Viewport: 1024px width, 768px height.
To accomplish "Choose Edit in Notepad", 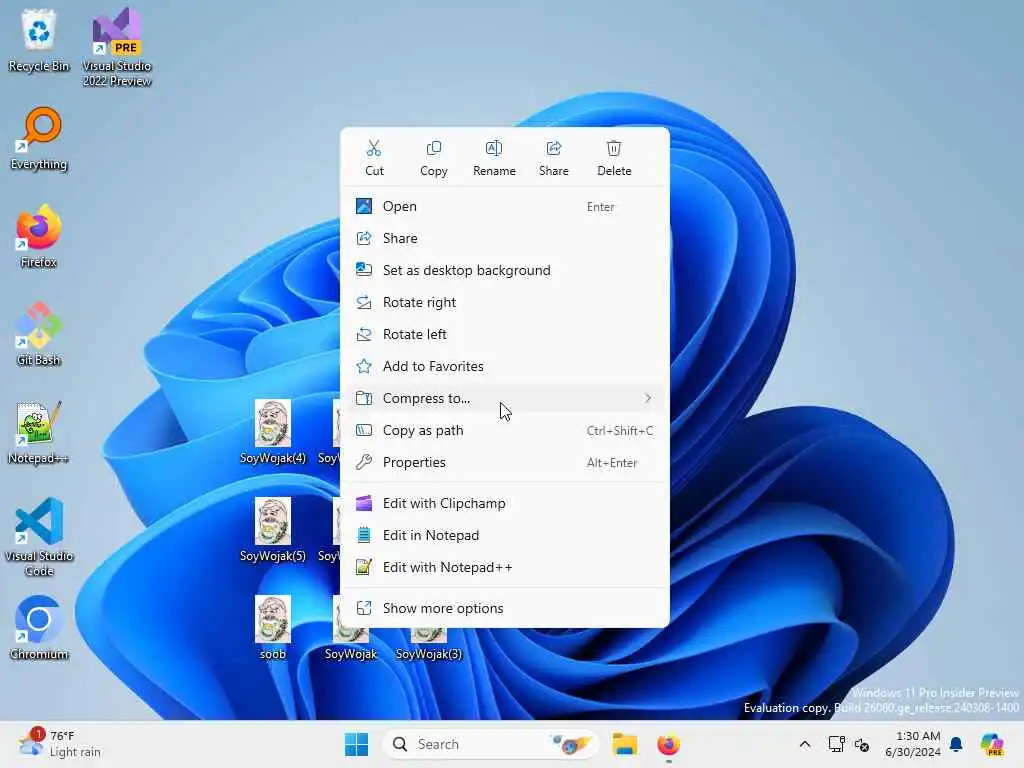I will 505,536.
